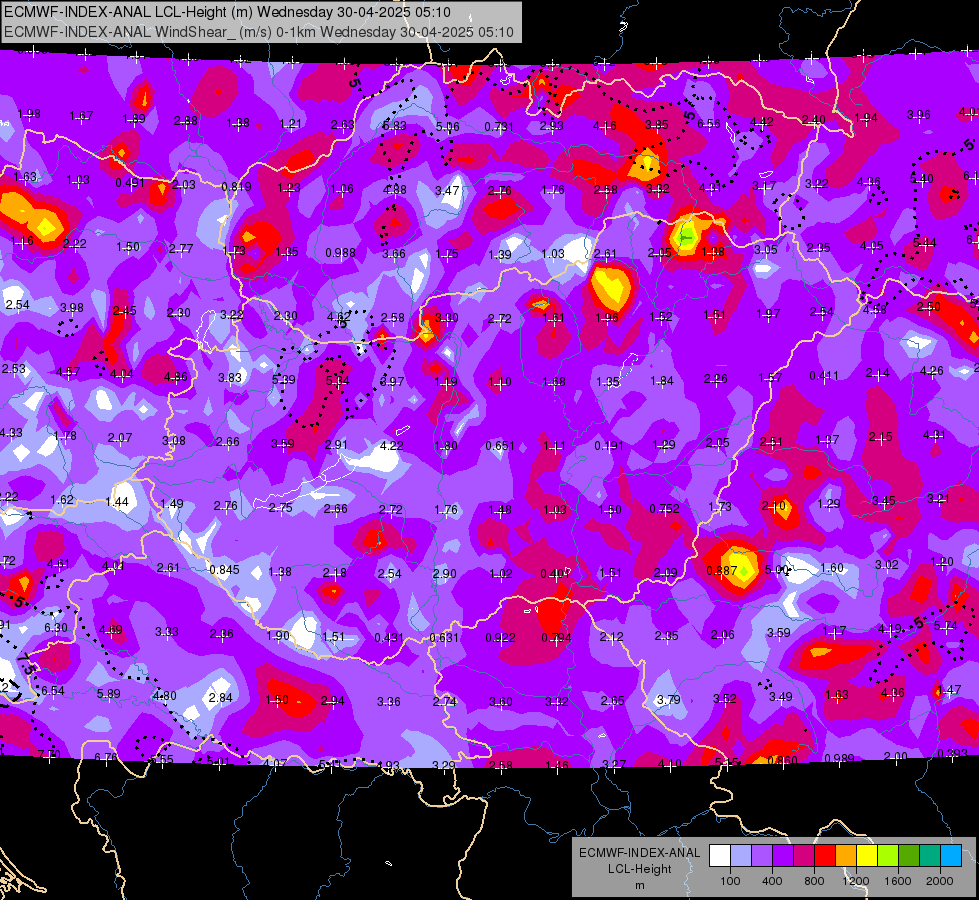Click the sky blue legend swatch
The image size is (979, 900).
click(951, 855)
